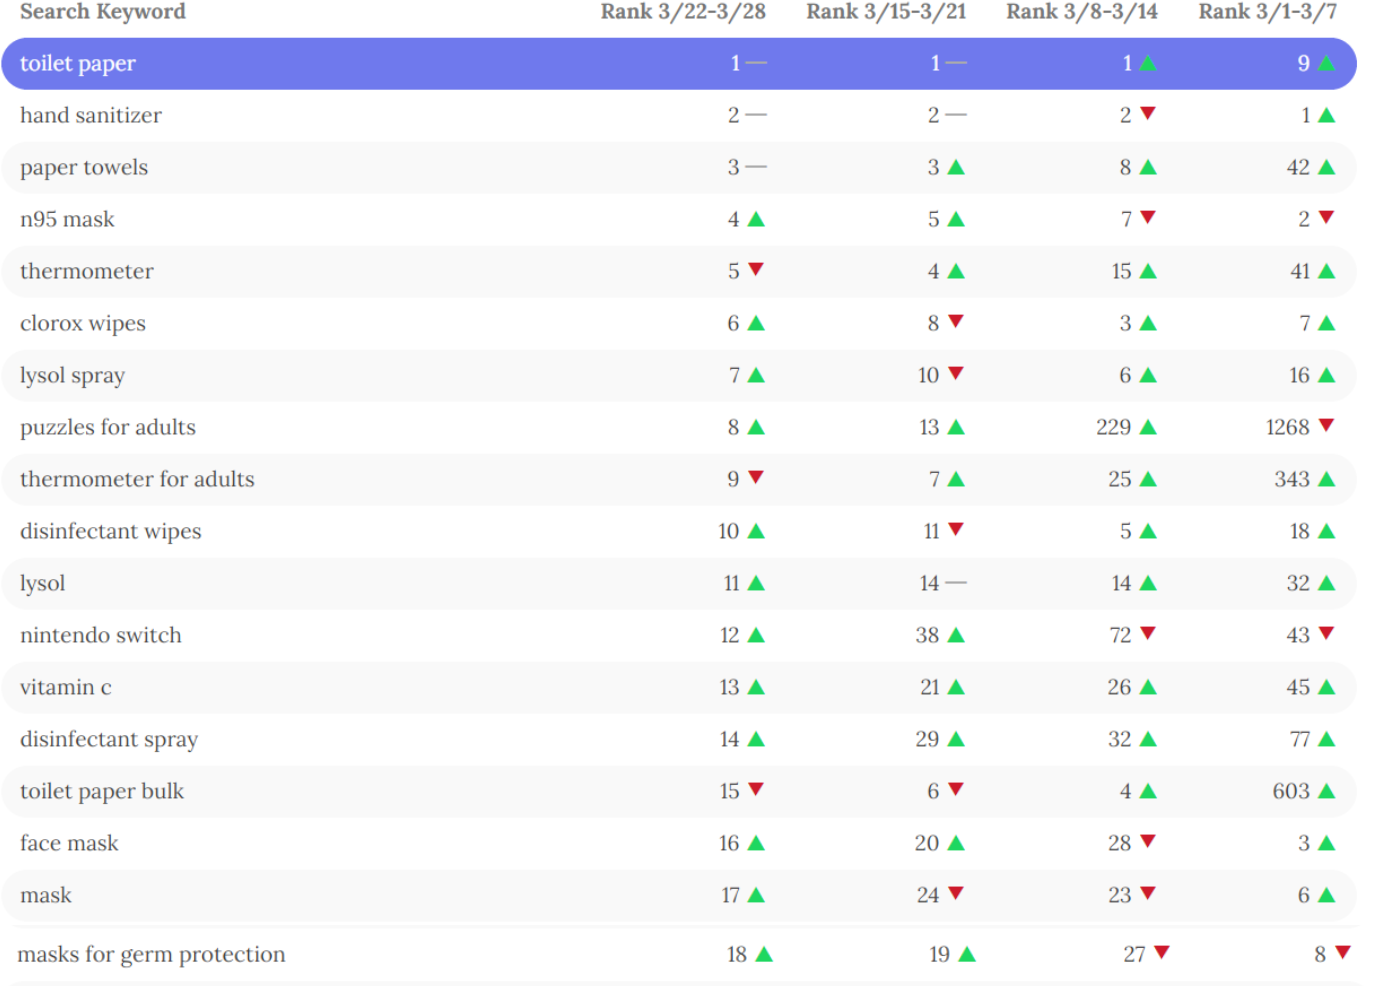Open the lysol spray keyword
This screenshot has height=986, width=1389.
click(73, 375)
